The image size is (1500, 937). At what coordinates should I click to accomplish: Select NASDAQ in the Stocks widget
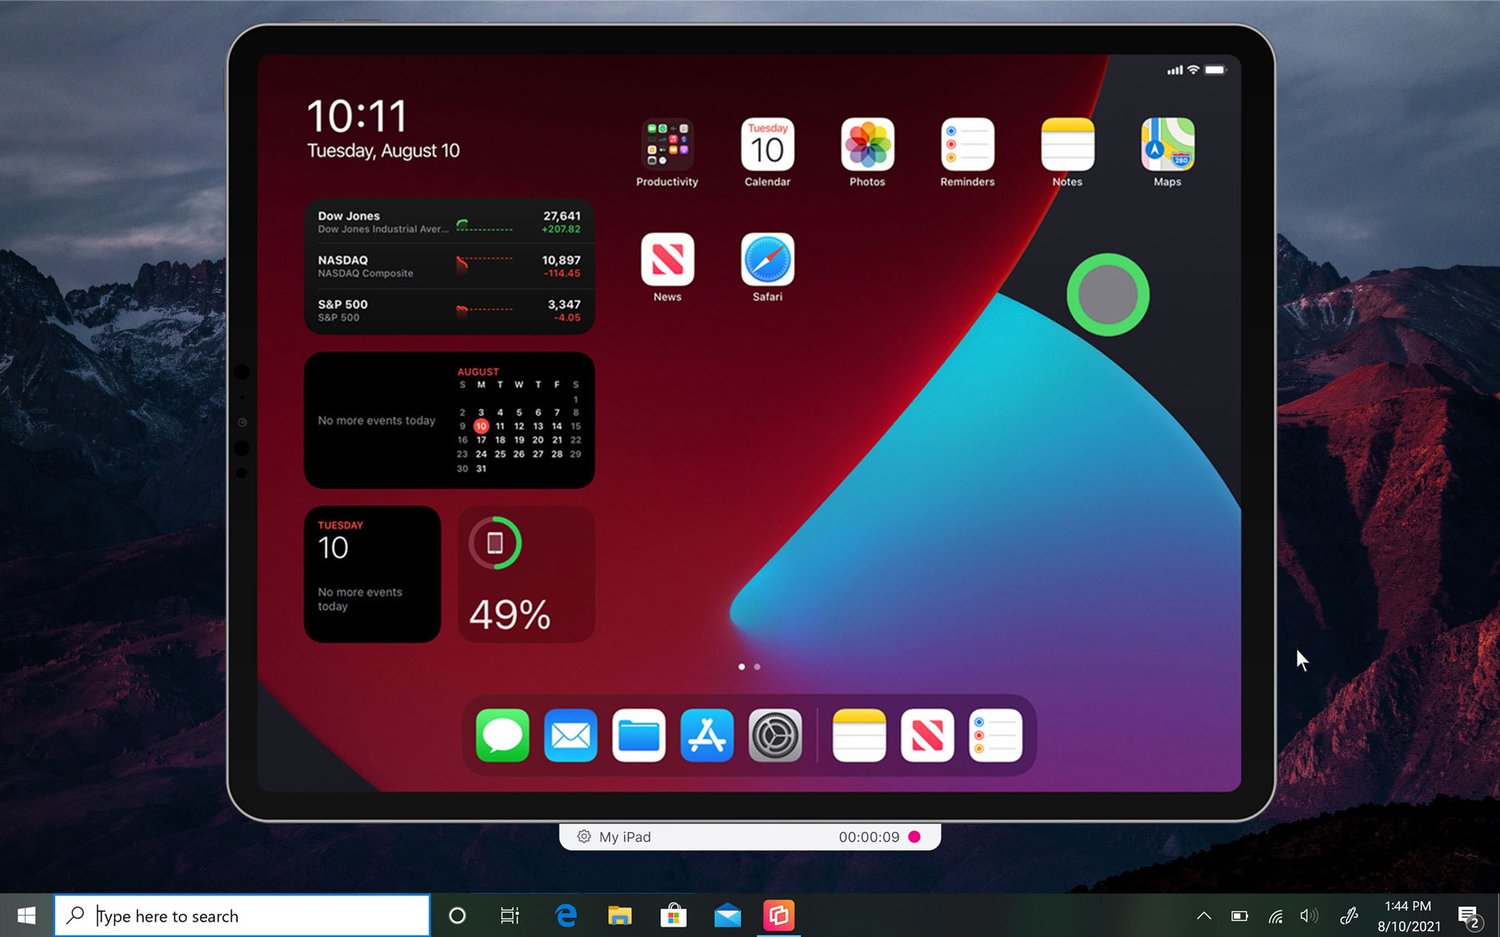tap(450, 265)
